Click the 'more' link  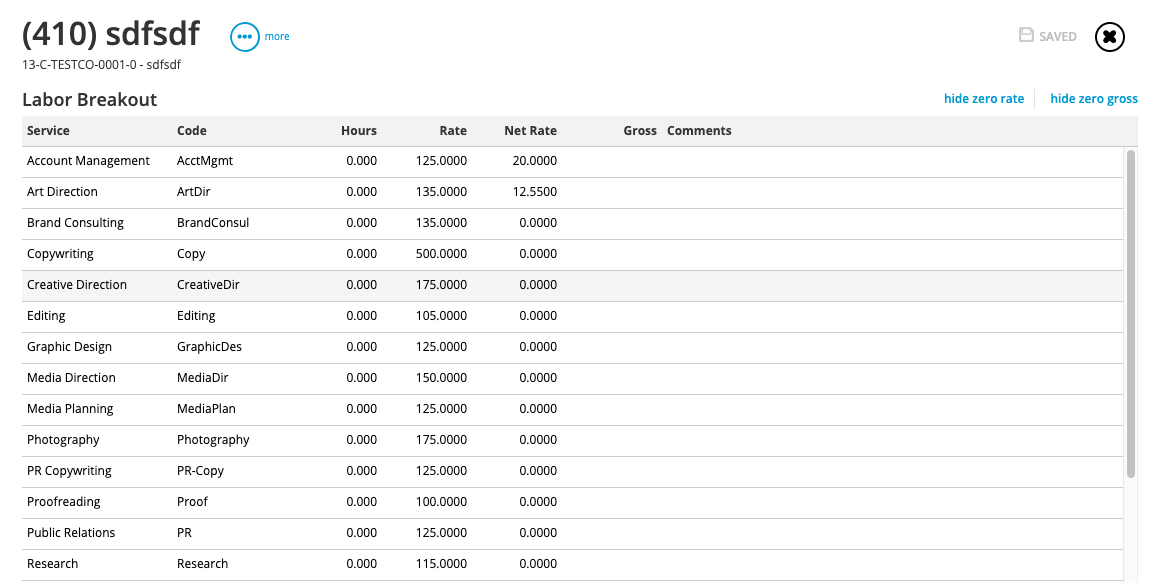(277, 37)
